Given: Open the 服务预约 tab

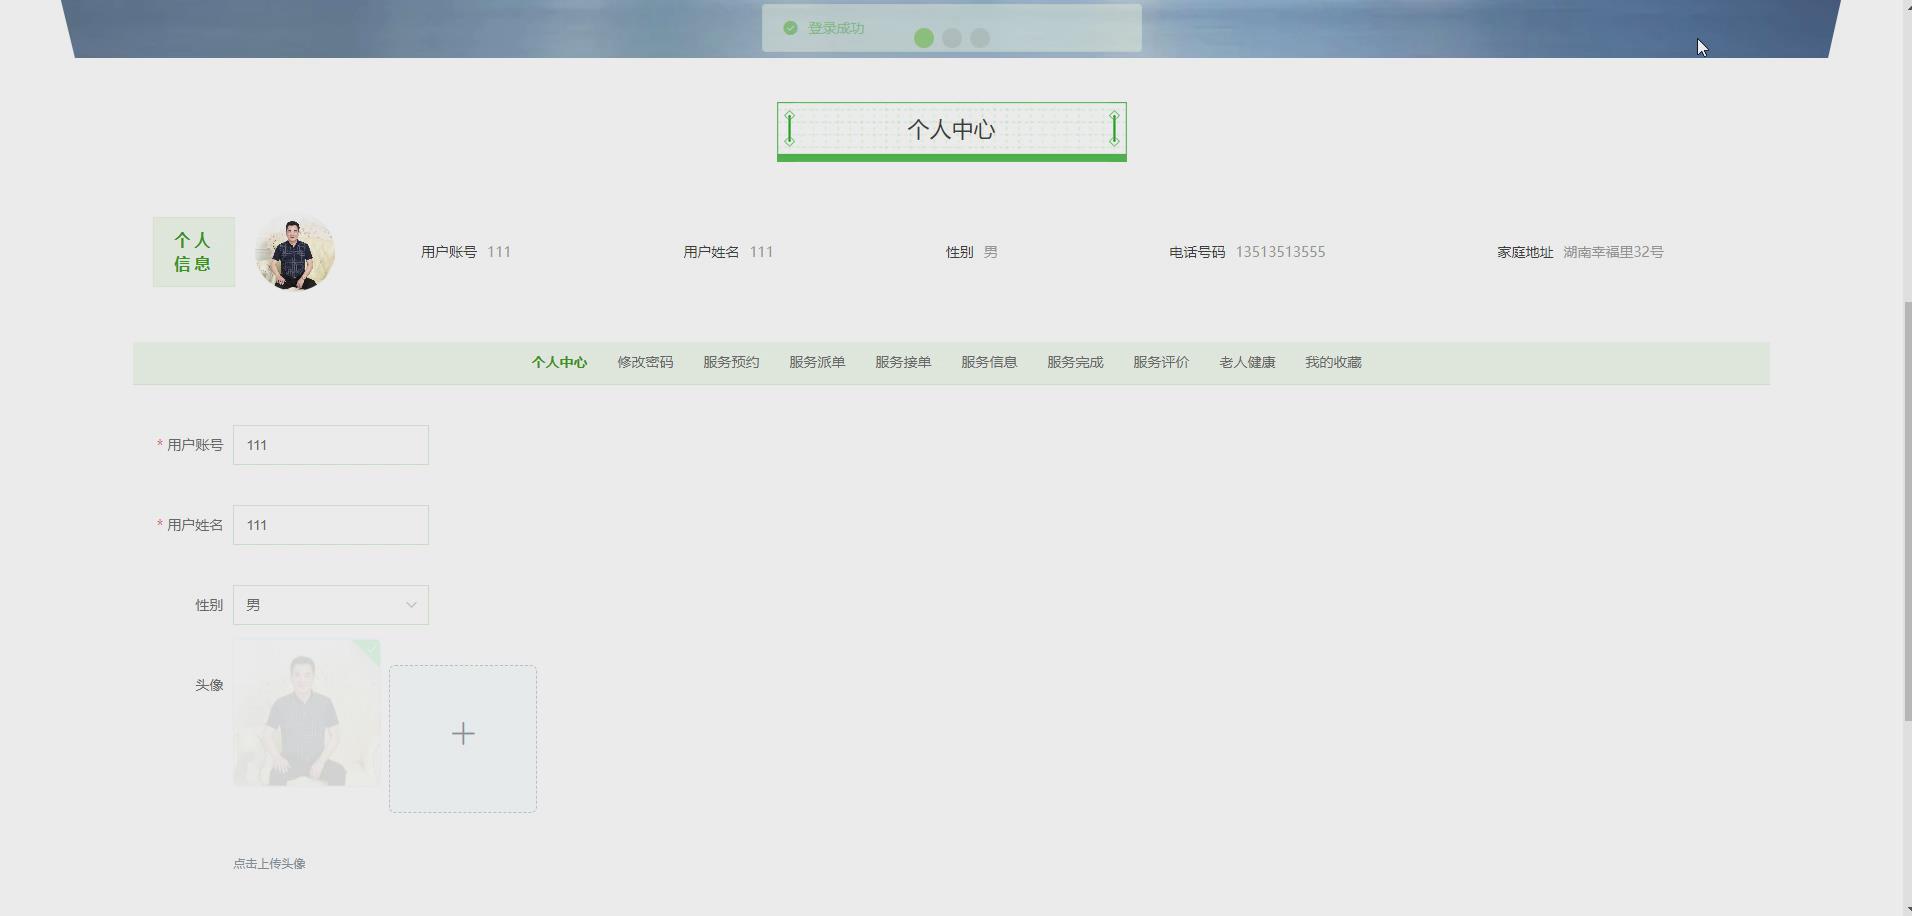Looking at the screenshot, I should point(731,362).
